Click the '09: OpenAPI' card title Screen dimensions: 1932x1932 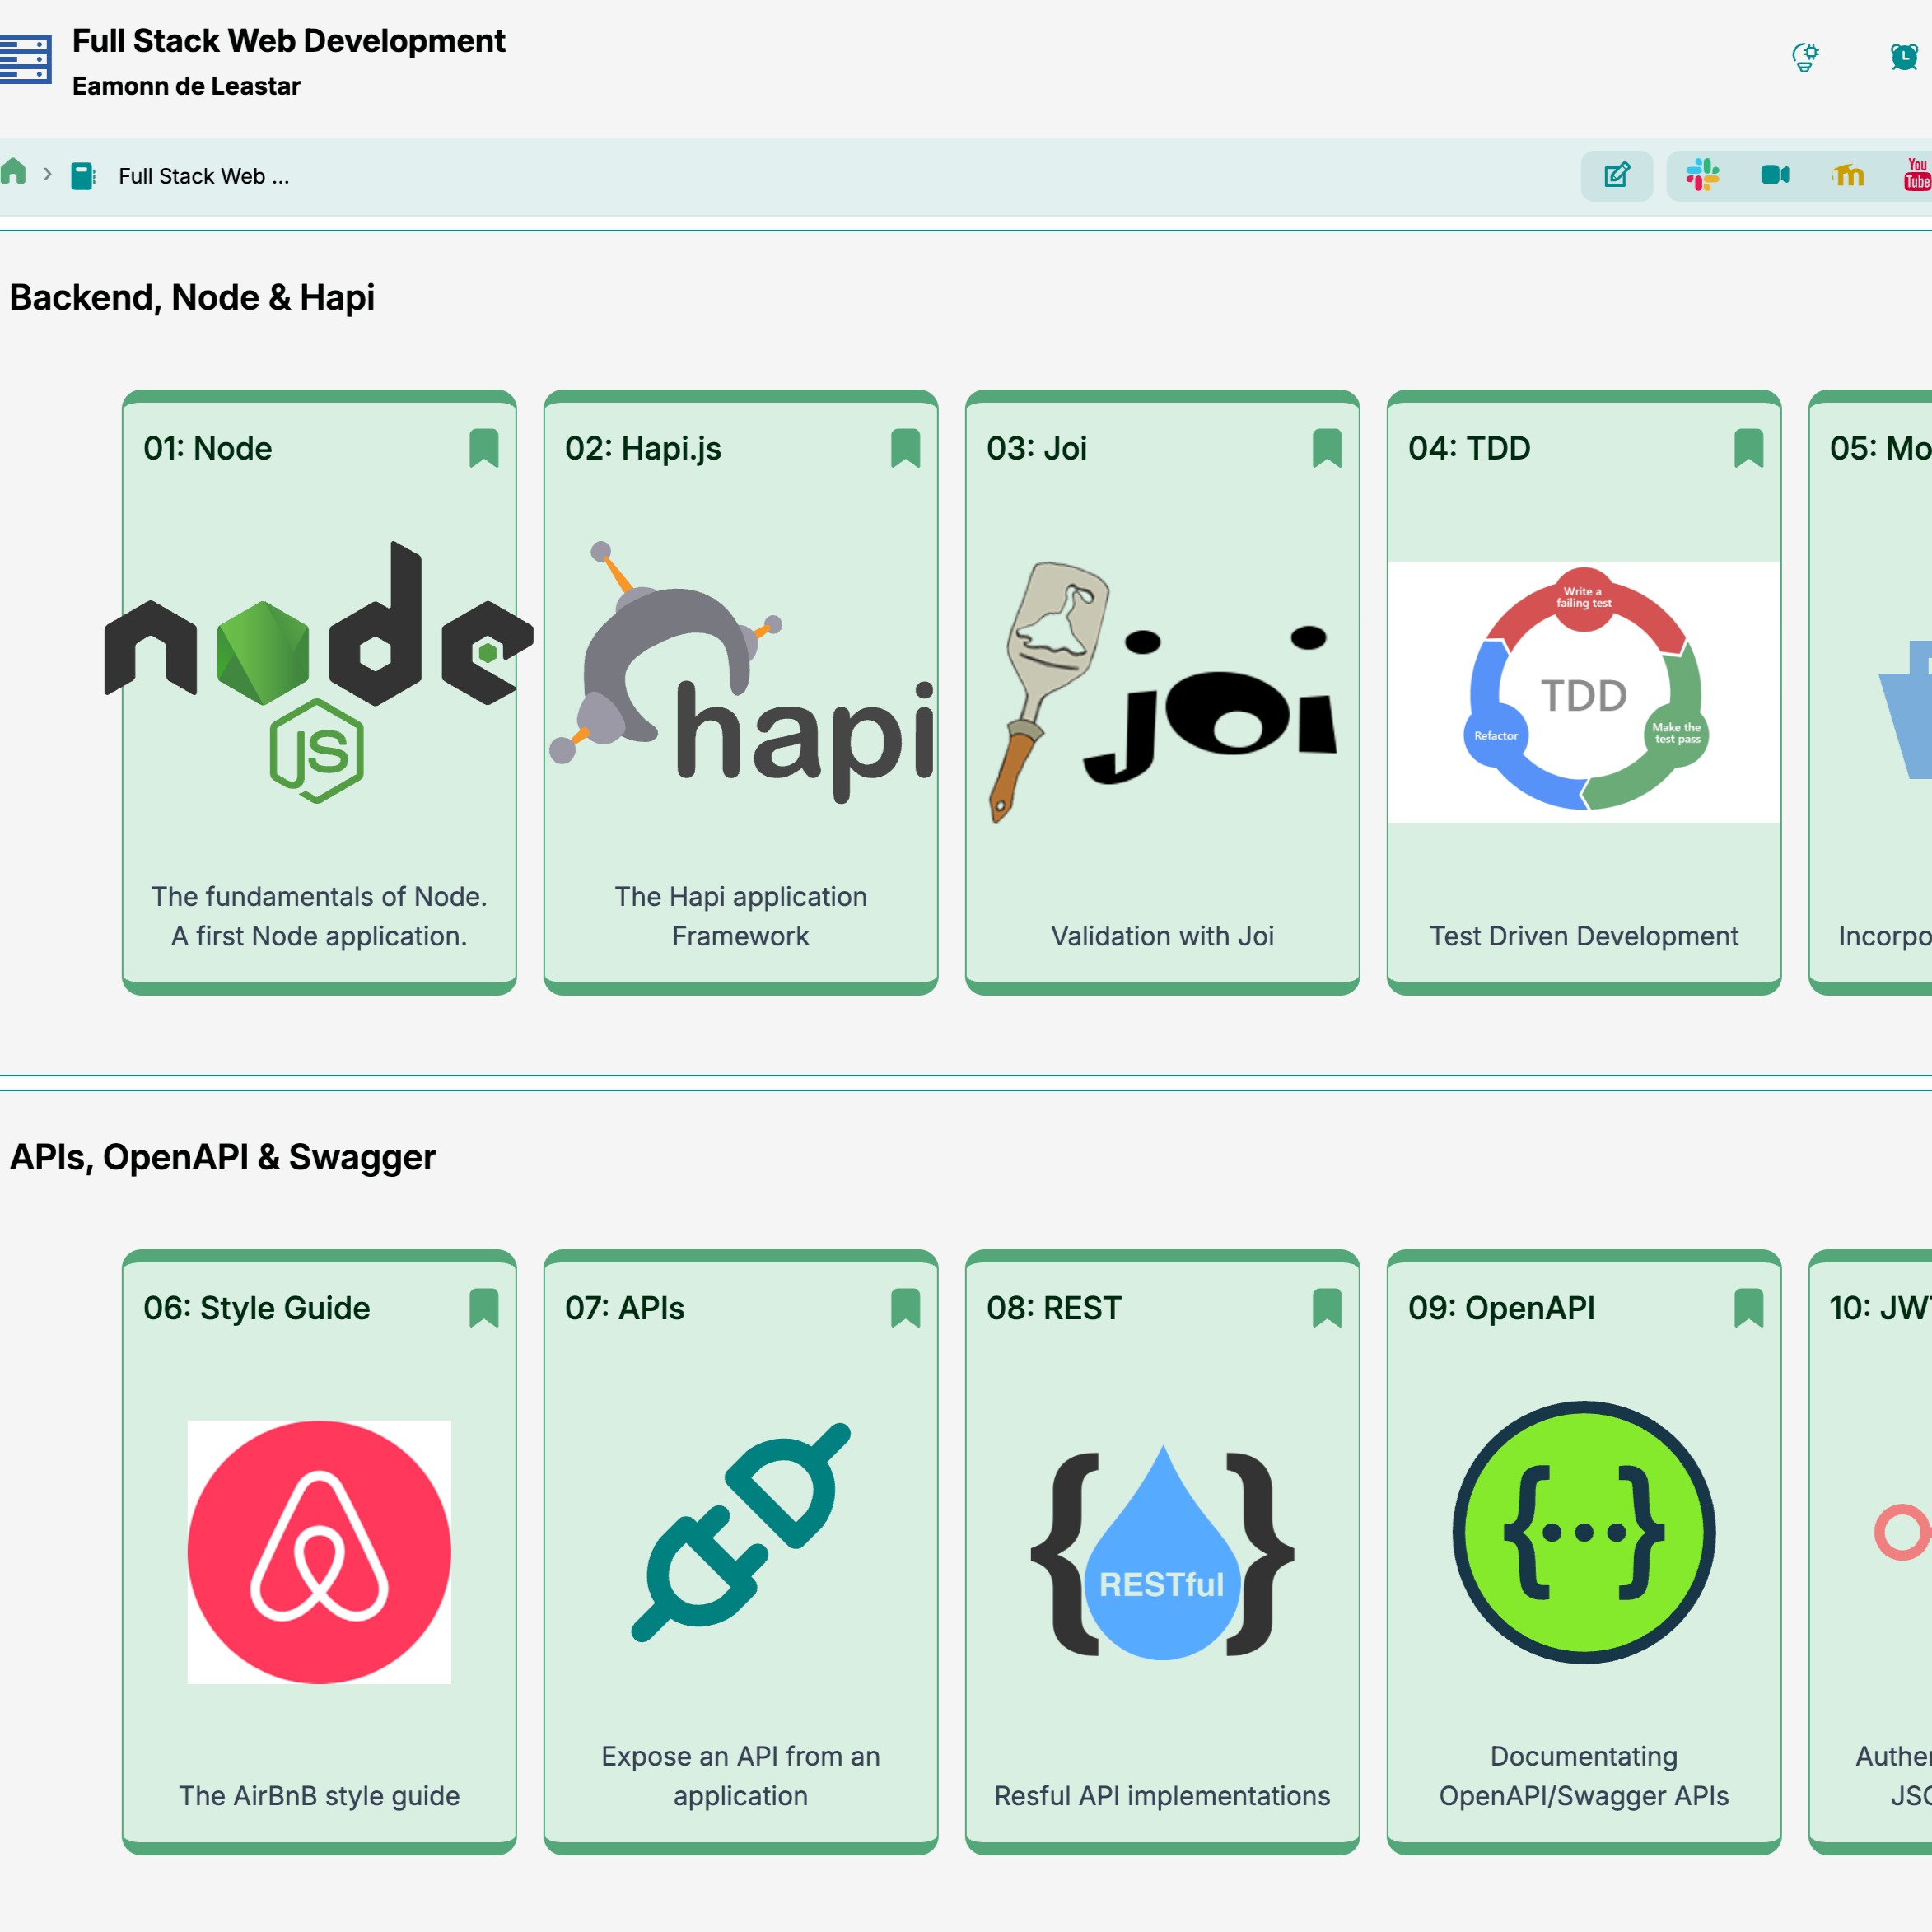1502,1308
